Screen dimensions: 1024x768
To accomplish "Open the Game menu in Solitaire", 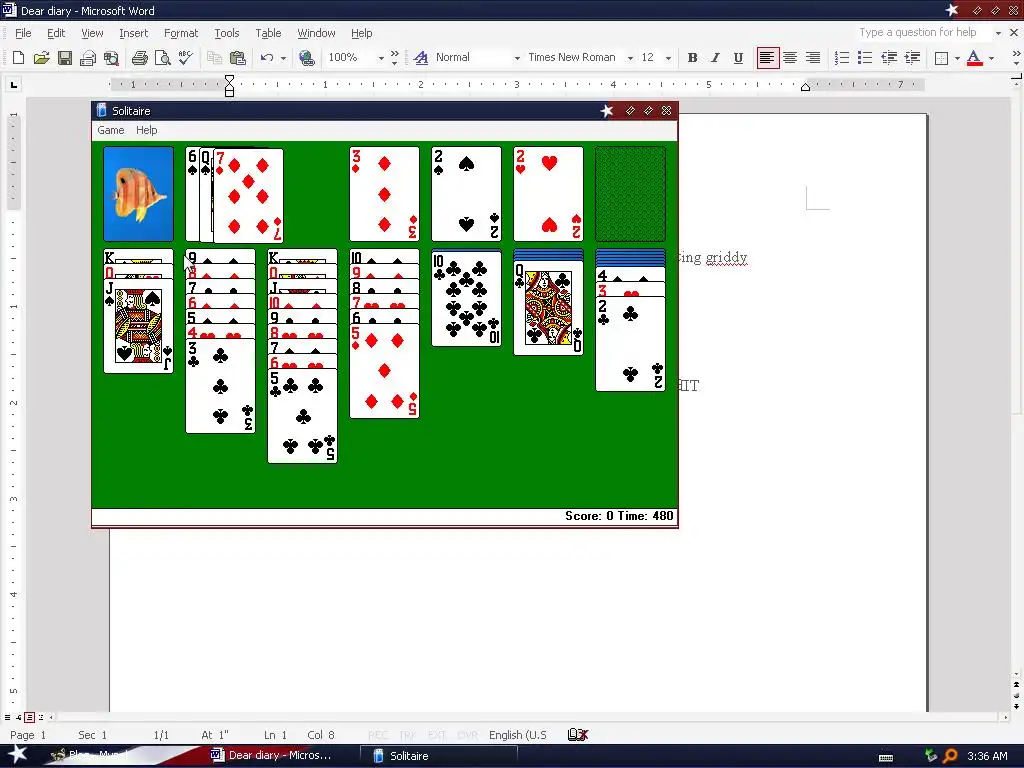I will (110, 130).
